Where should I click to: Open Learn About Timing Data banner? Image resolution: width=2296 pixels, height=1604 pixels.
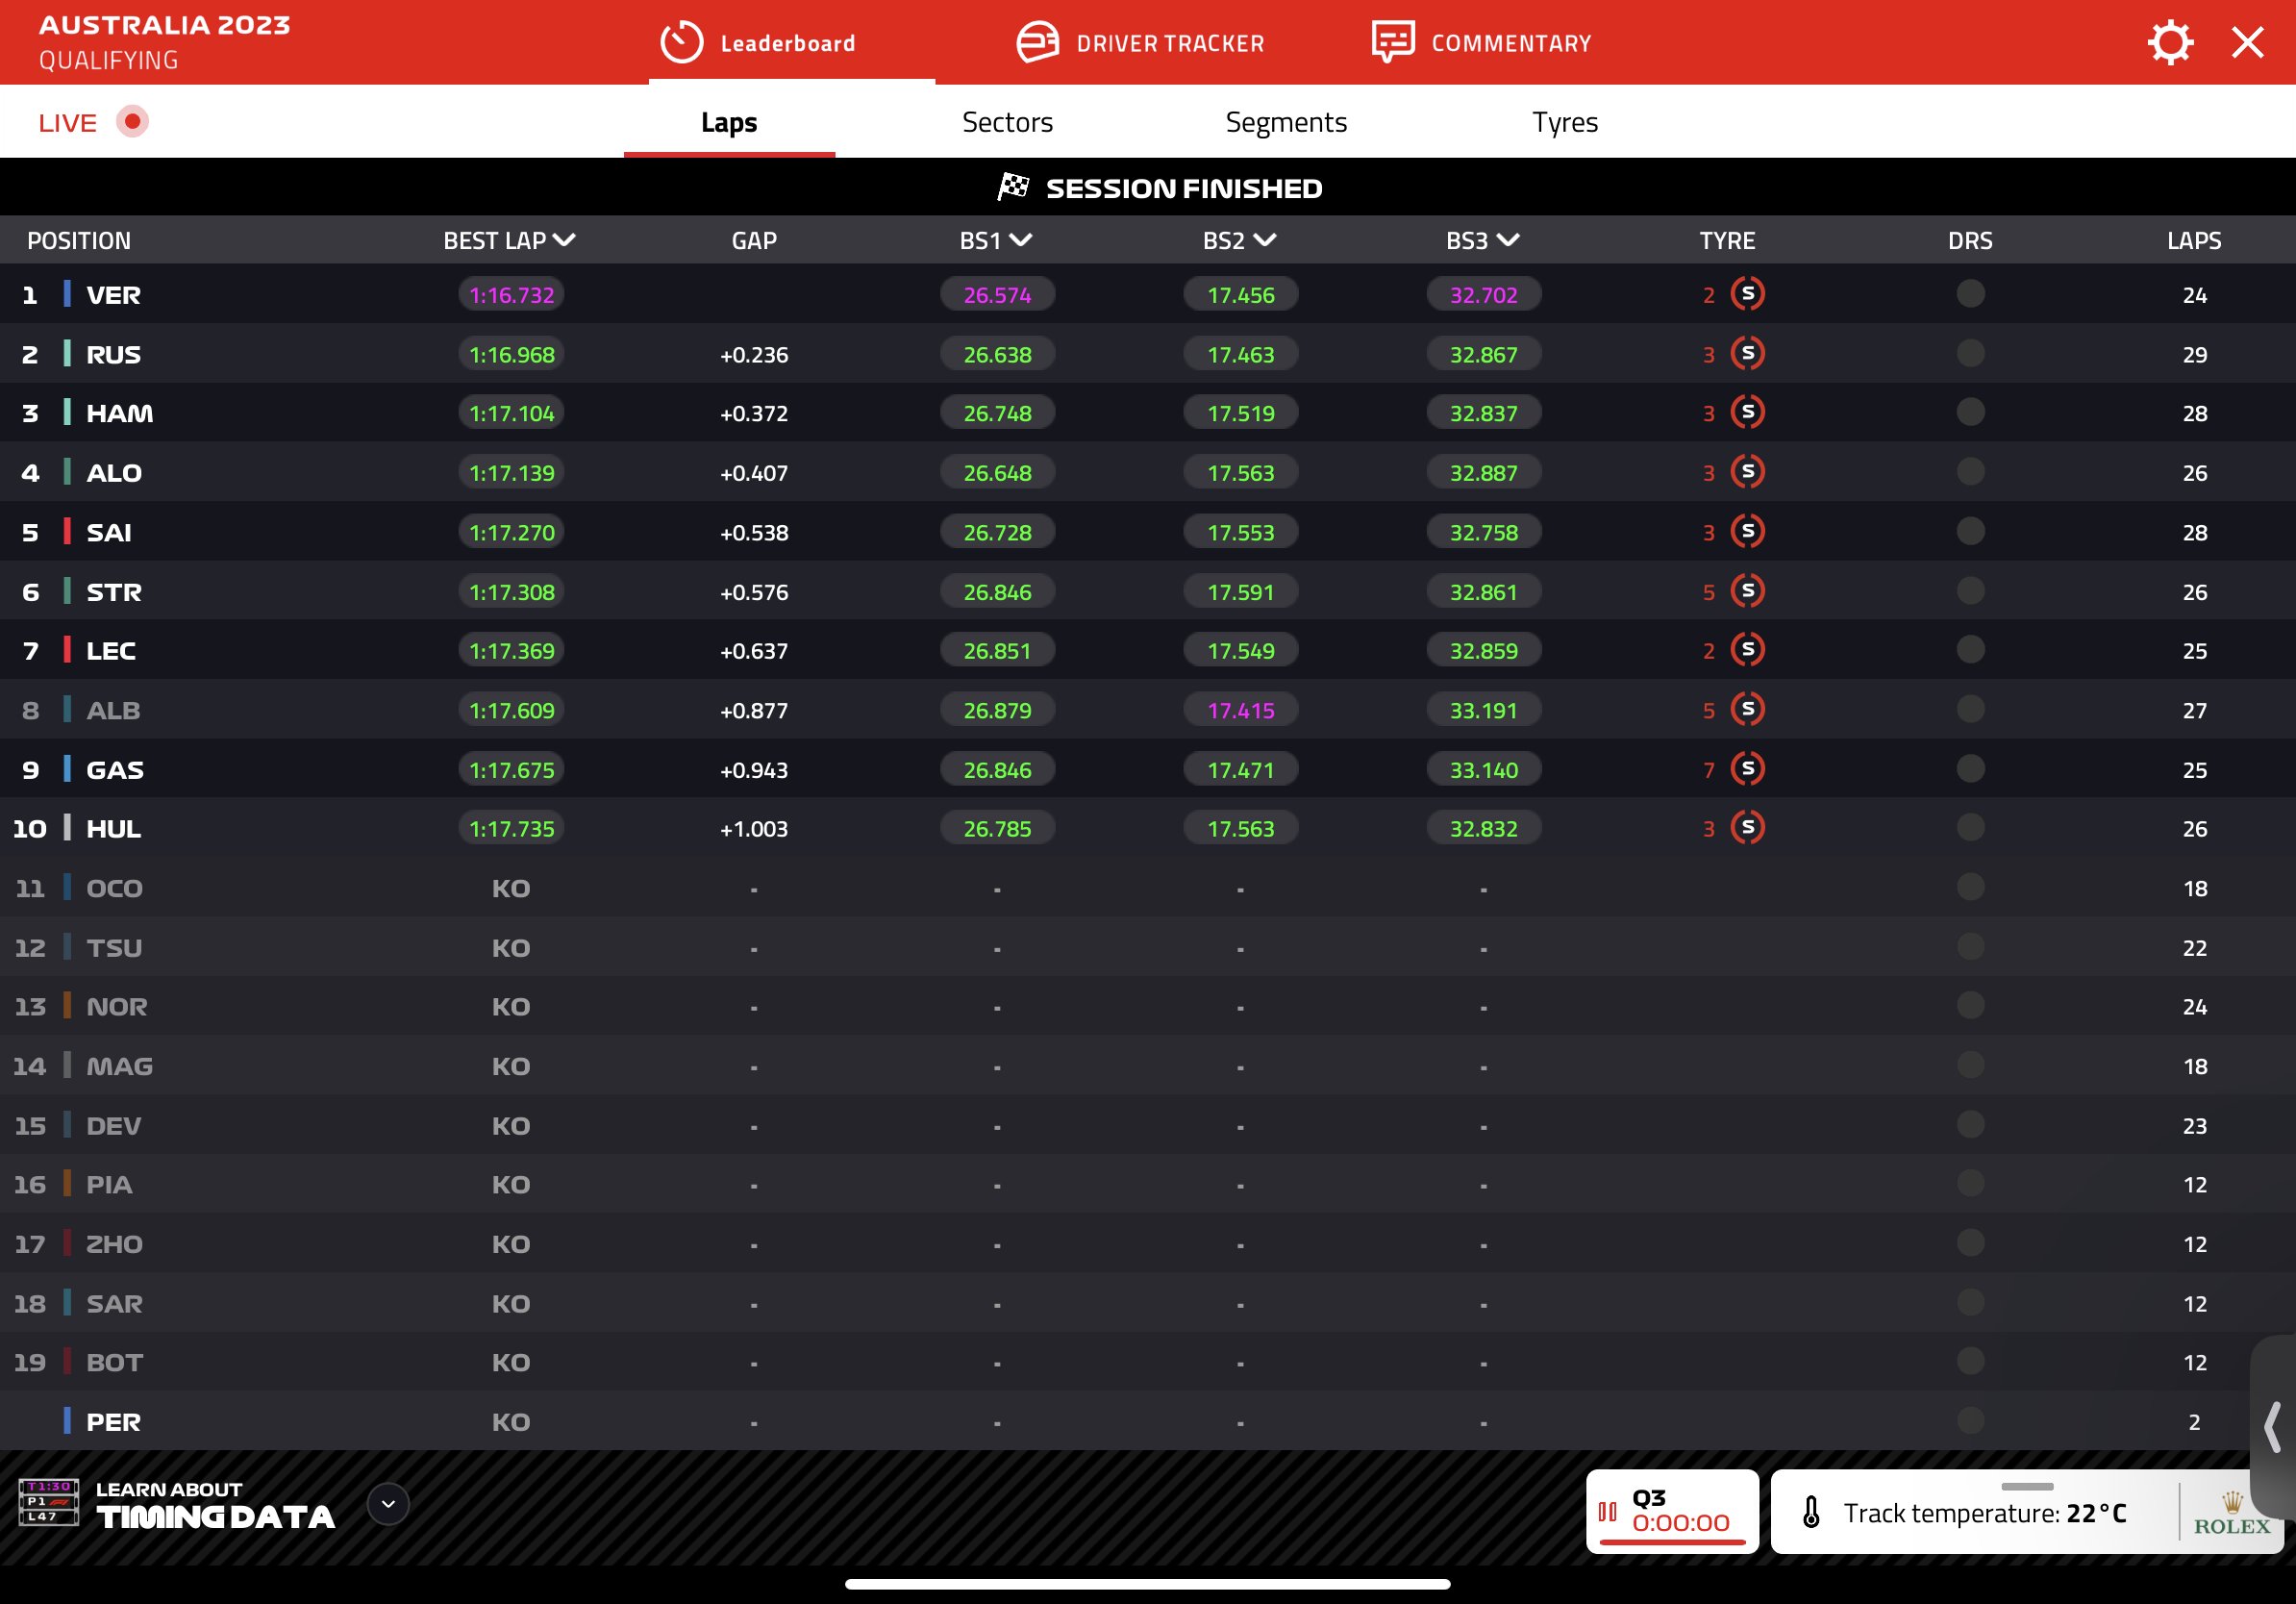pyautogui.click(x=214, y=1504)
